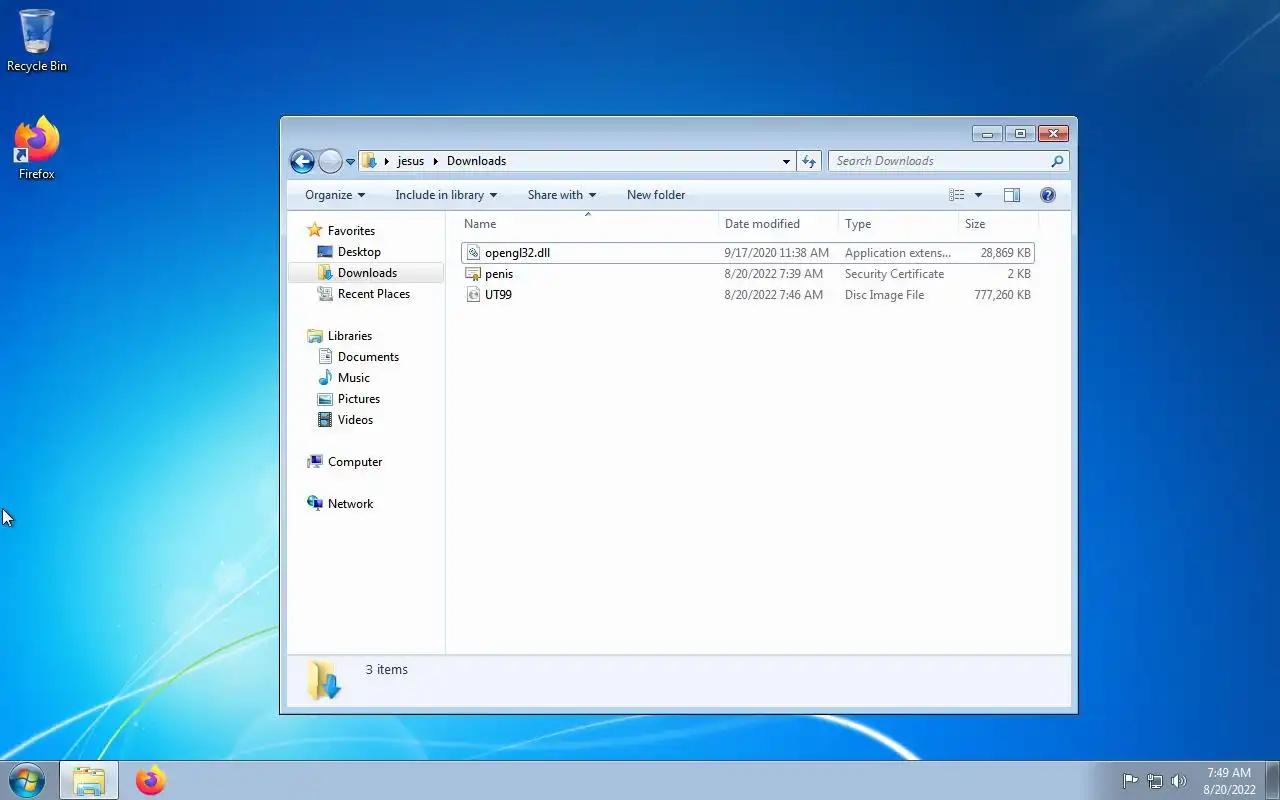Click the Disc Image File type cell
The width and height of the screenshot is (1280, 800).
[x=884, y=295]
